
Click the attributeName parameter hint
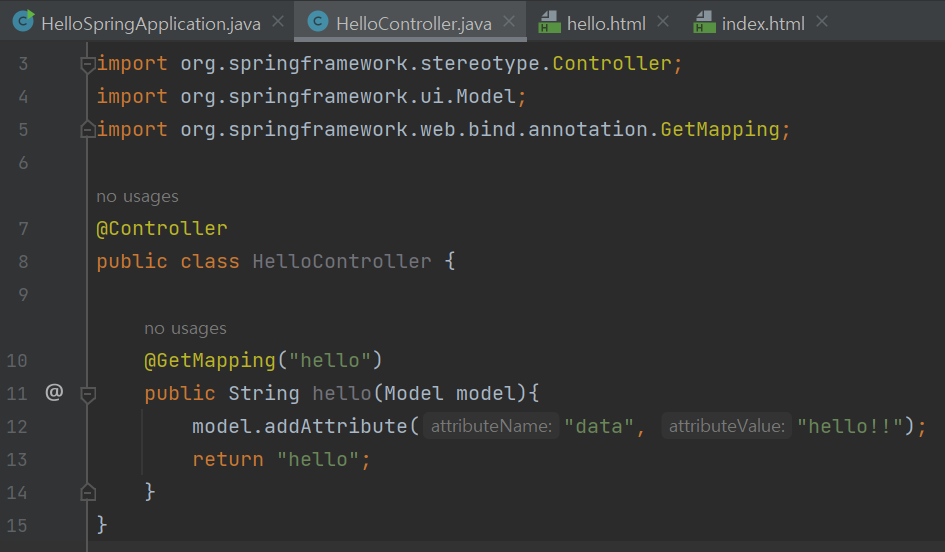point(491,426)
